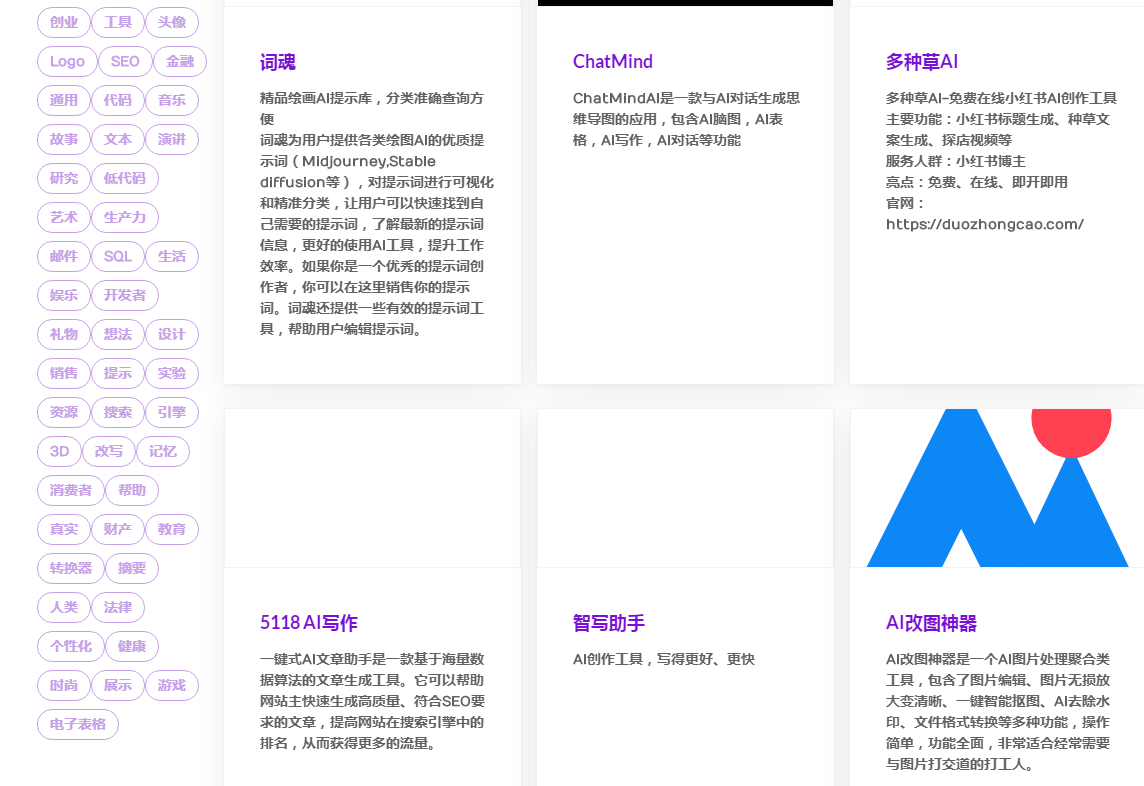Open the 低代码 tag
Image resolution: width=1144 pixels, height=786 pixels.
coord(125,178)
